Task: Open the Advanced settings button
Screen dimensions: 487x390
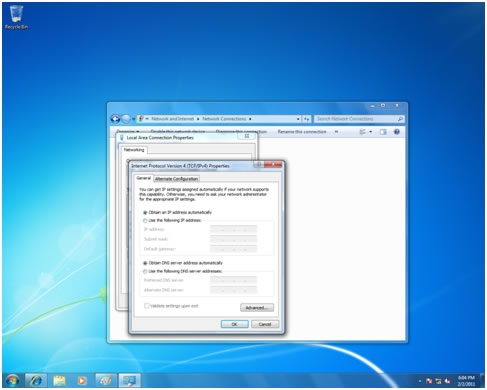Action: coord(257,307)
